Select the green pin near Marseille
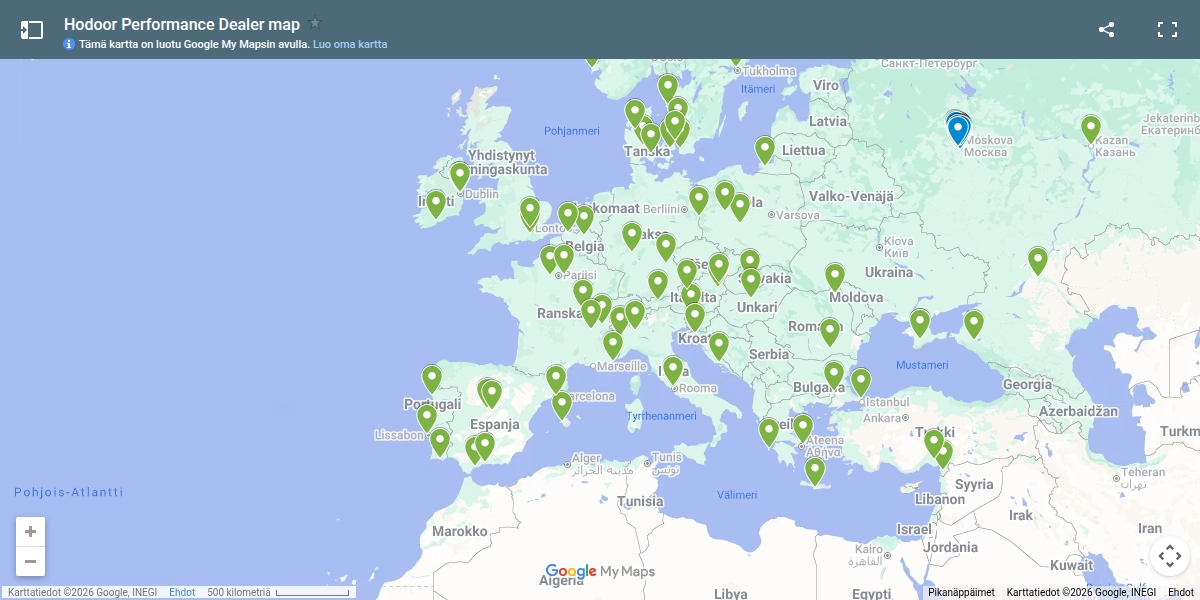 (x=613, y=346)
